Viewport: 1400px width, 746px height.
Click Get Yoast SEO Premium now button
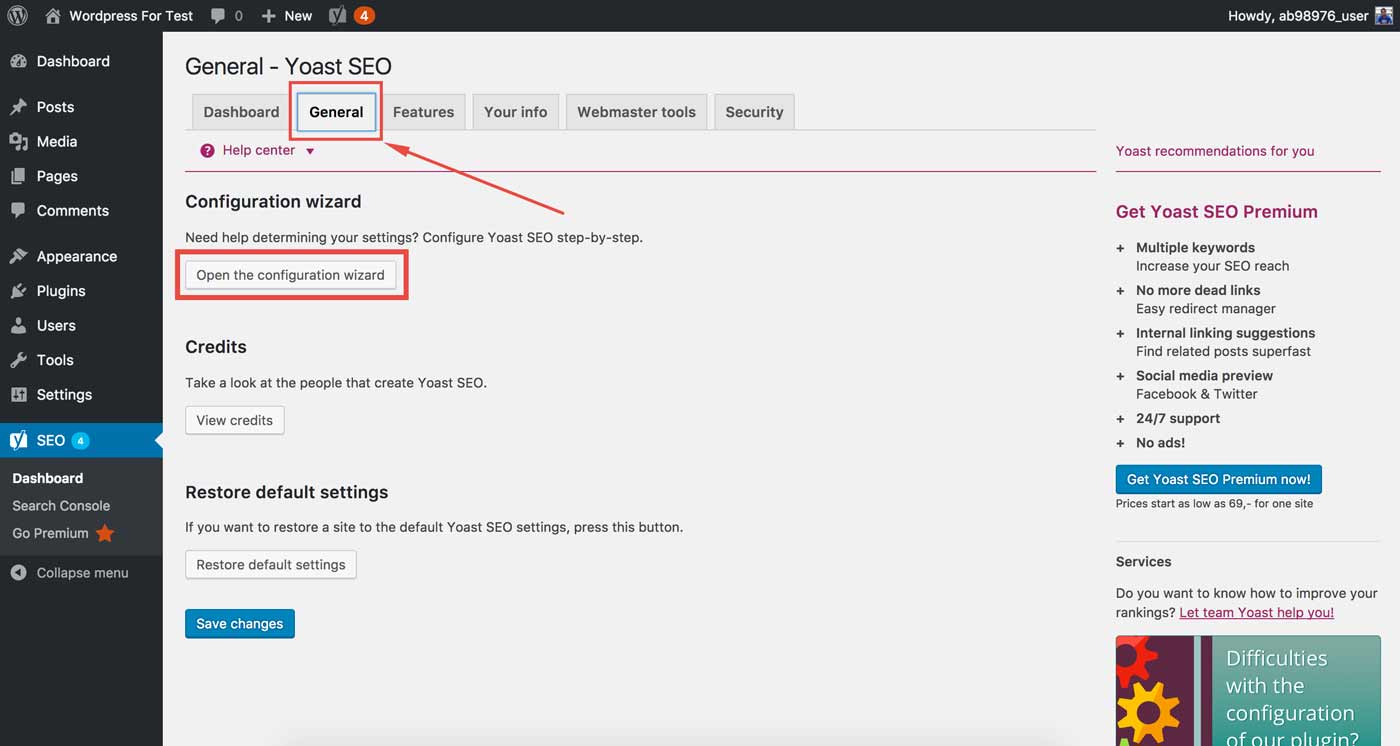coord(1219,479)
